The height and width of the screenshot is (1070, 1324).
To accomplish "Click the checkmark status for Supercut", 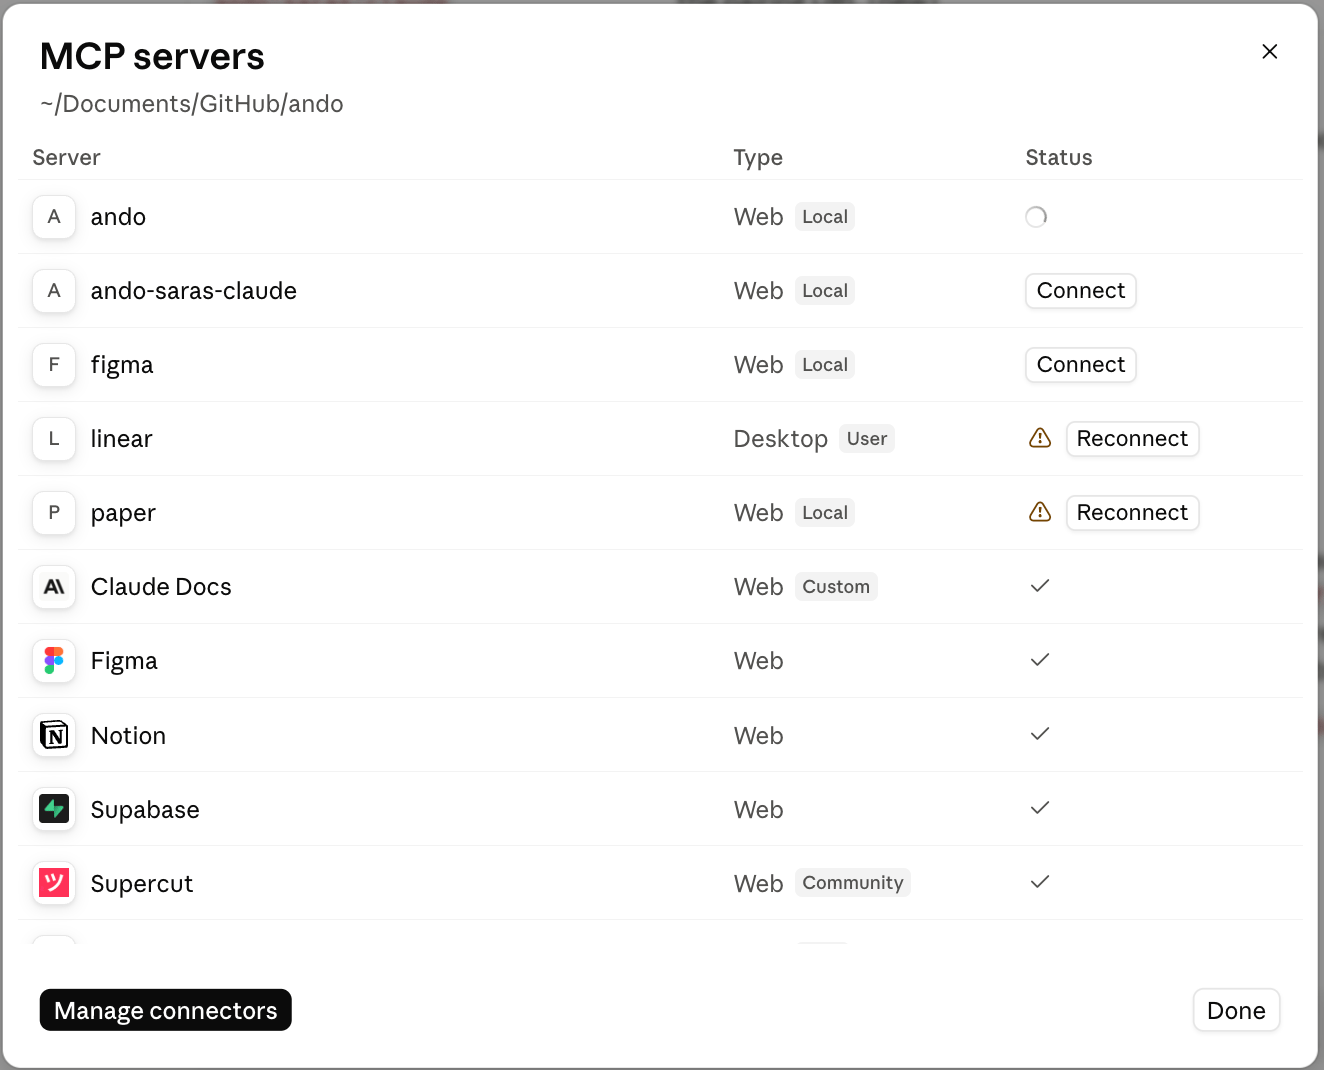I will click(x=1040, y=882).
